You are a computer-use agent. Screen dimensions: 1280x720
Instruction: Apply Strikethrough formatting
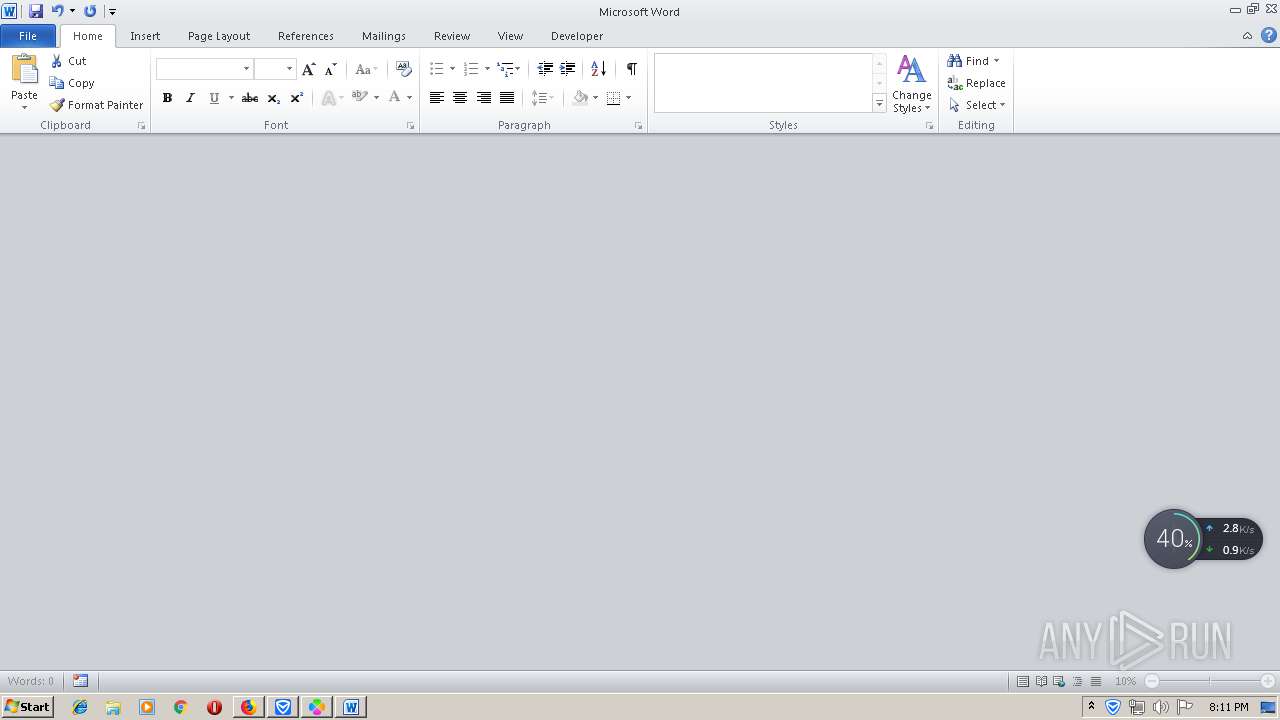250,98
